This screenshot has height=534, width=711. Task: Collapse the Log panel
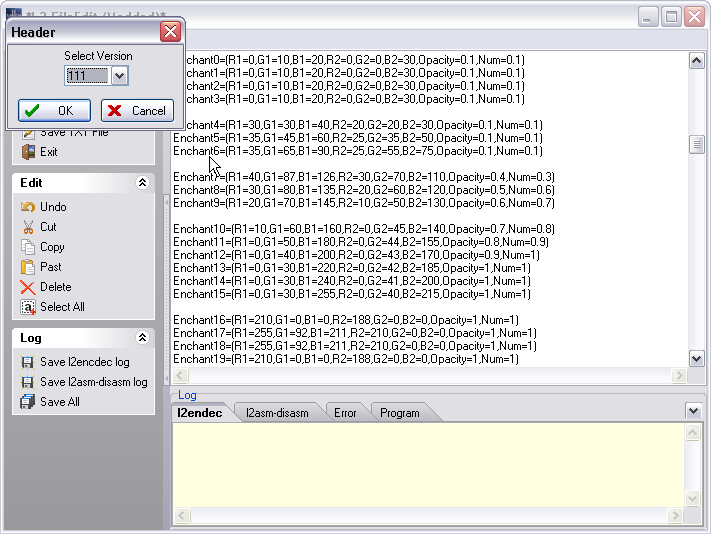142,338
